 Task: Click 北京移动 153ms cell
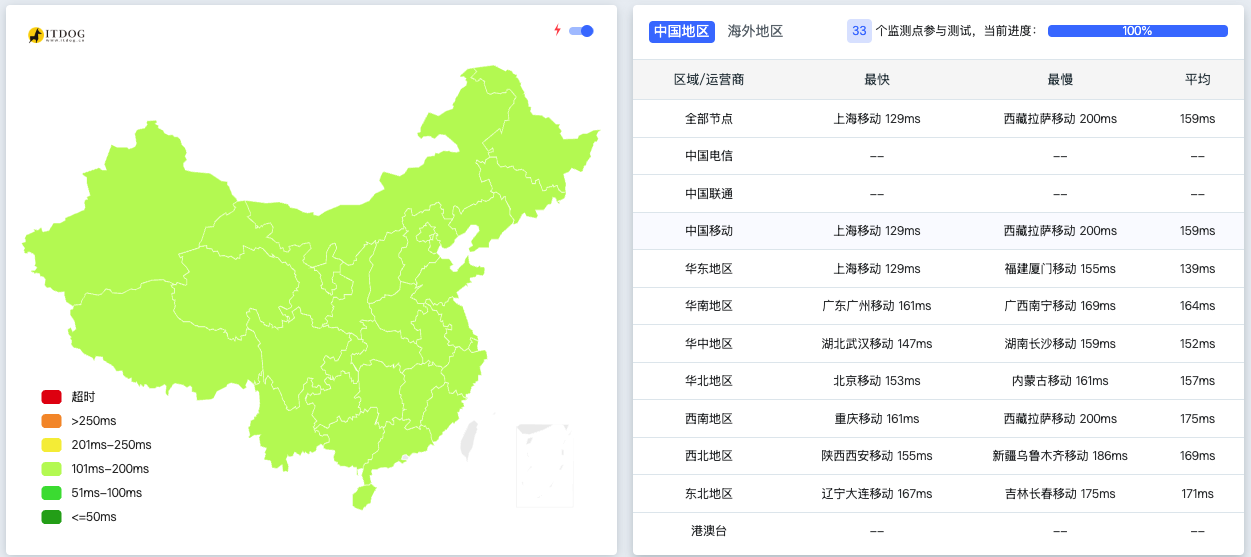coord(877,381)
